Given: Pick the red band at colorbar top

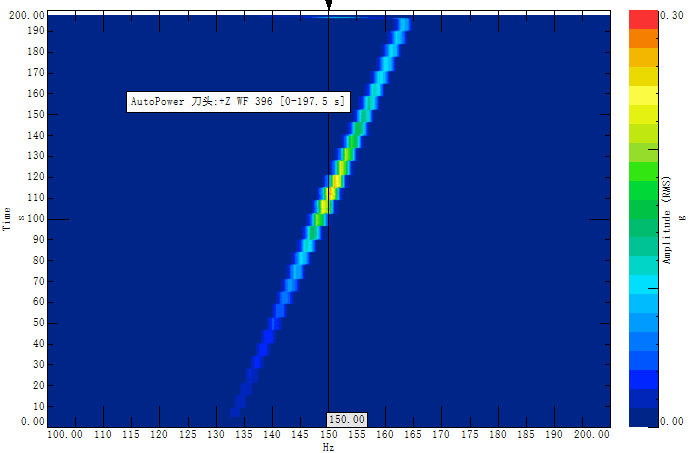Looking at the screenshot, I should 643,20.
